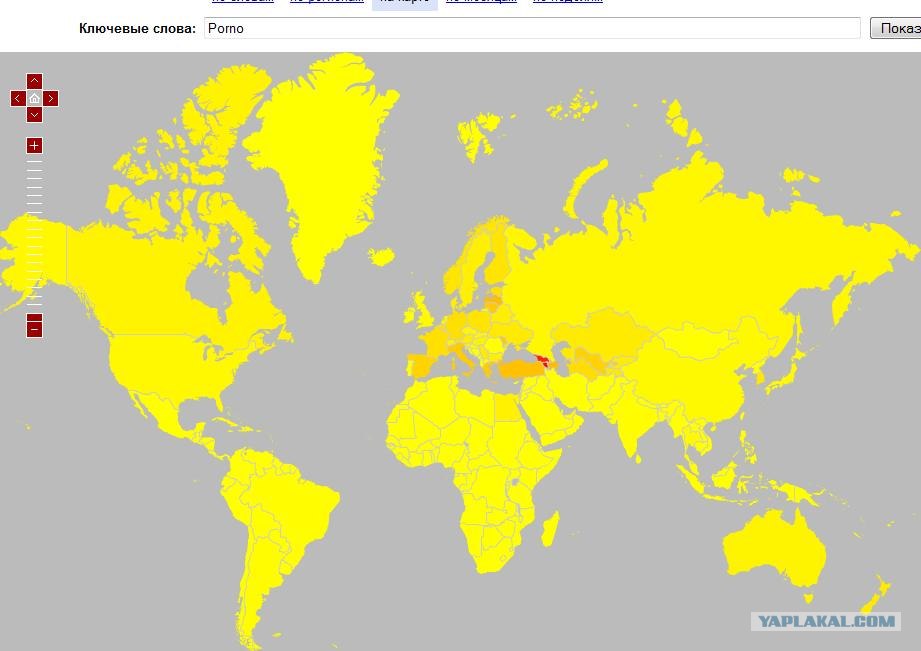
Task: Click Japan on the map
Action: pyautogui.click(x=784, y=377)
